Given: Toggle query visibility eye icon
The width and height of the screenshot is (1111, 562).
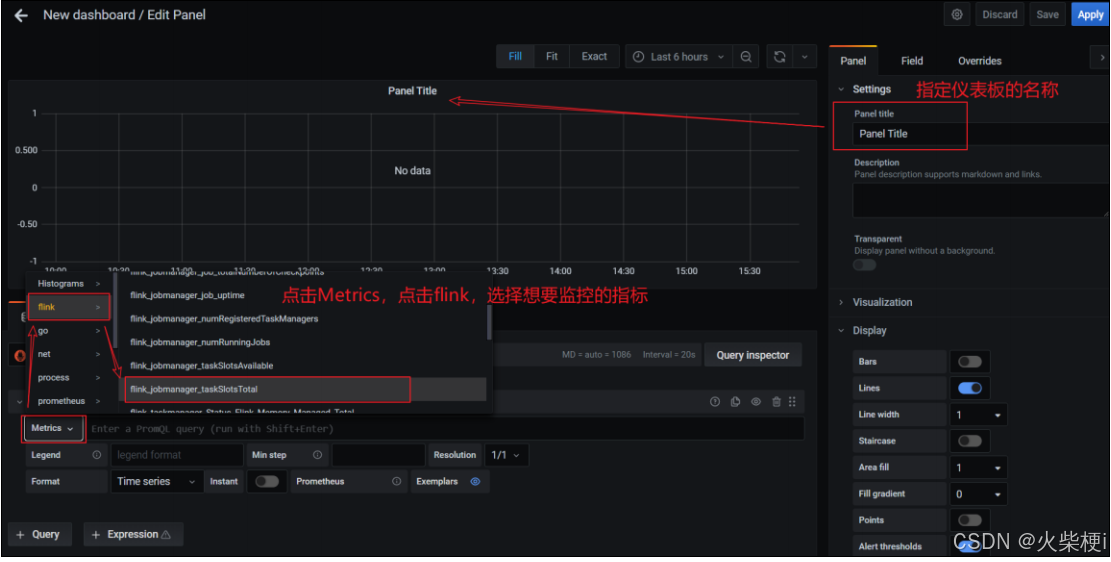Looking at the screenshot, I should point(755,402).
